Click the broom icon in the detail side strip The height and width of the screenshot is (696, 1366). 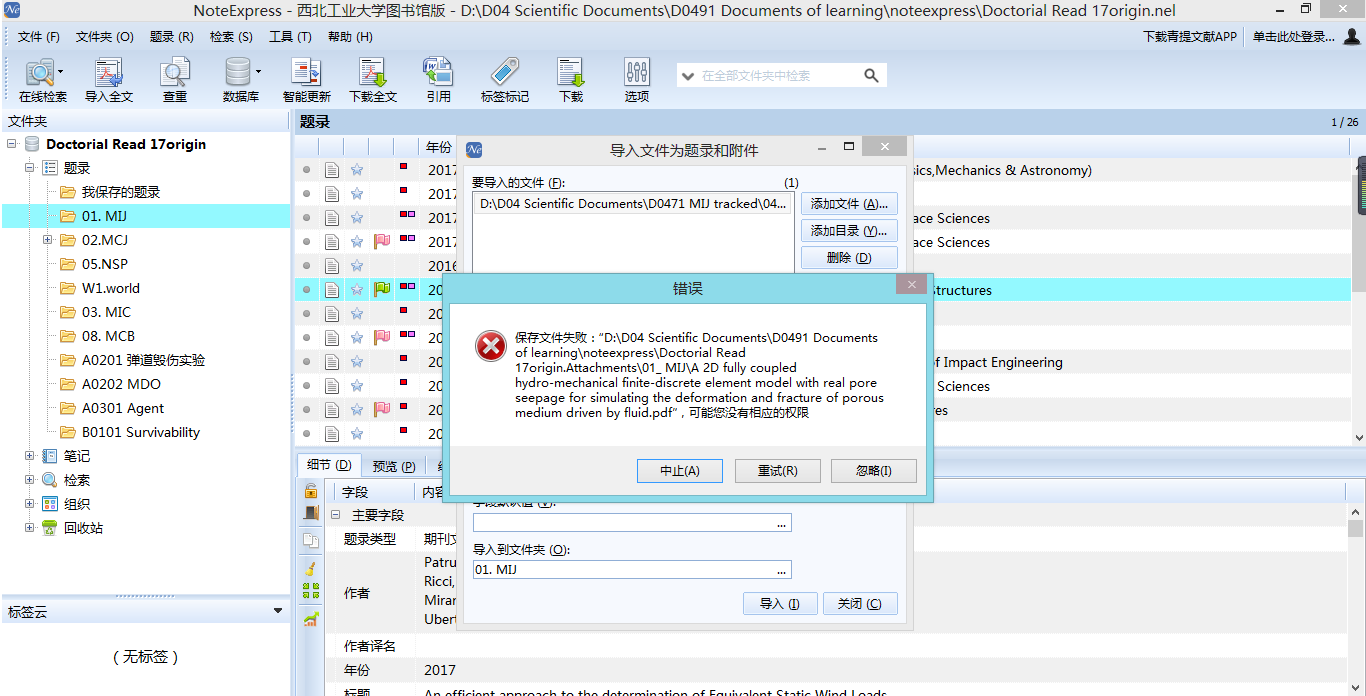pos(311,567)
